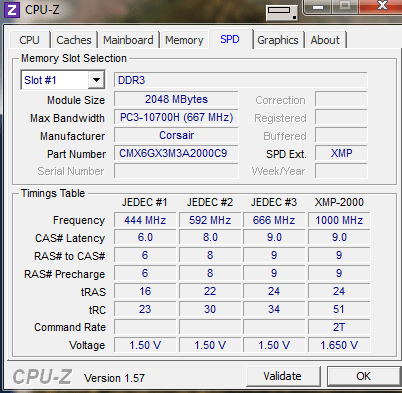Click the tRC value 34
Viewport: 402px width, 393px height.
[x=274, y=309]
